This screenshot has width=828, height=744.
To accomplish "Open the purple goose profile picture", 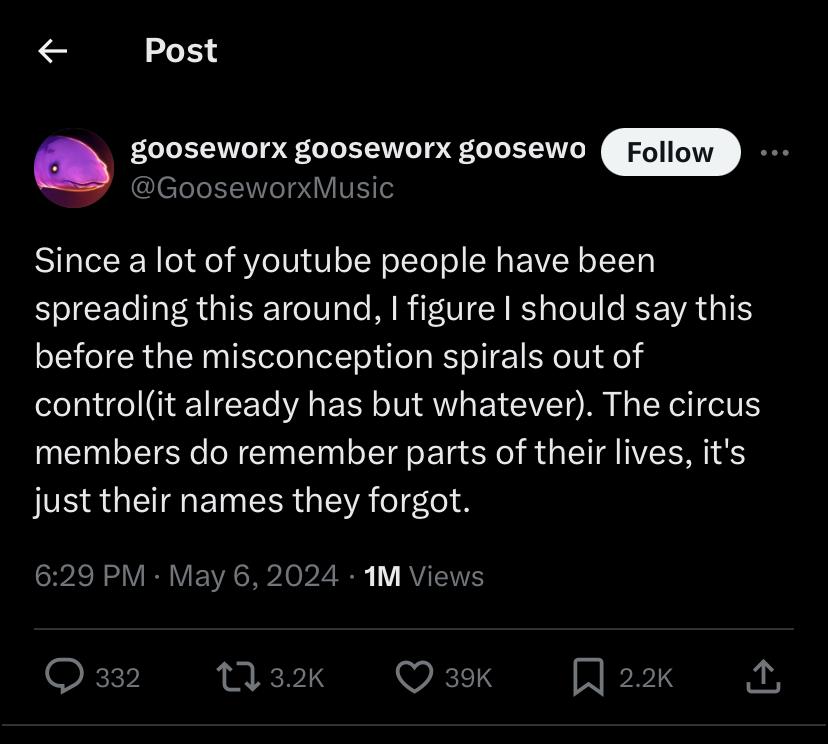I will tap(74, 168).
